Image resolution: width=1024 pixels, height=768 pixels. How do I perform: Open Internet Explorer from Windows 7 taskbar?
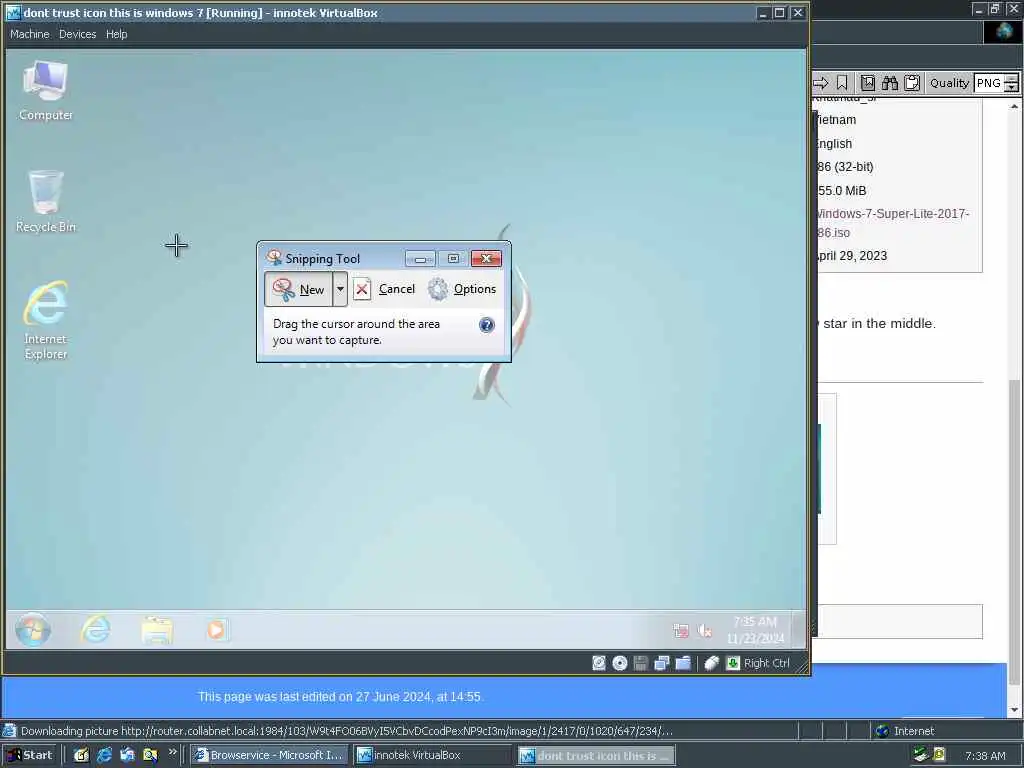pyautogui.click(x=95, y=630)
